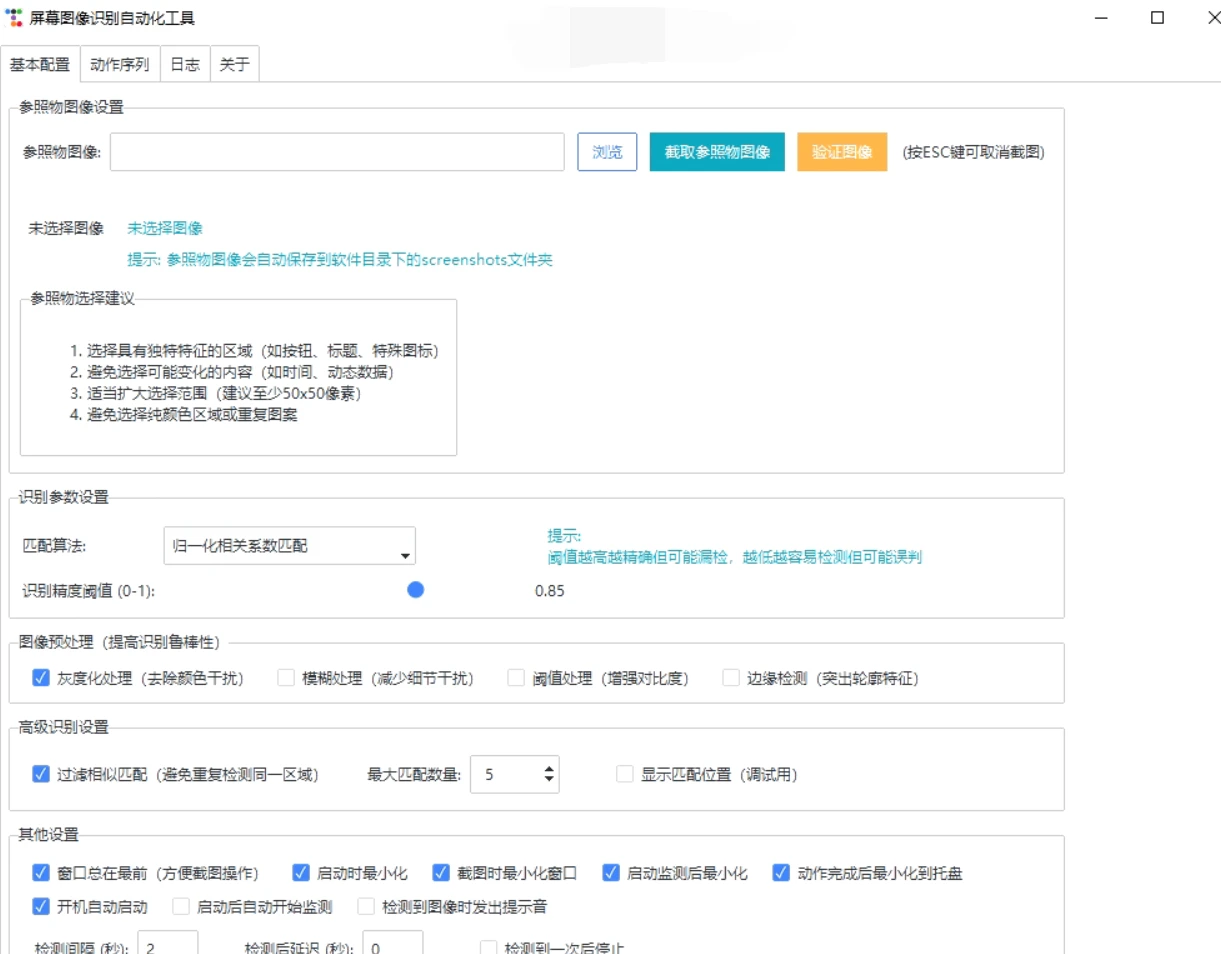Click the 参照物图像 path input field

point(337,152)
